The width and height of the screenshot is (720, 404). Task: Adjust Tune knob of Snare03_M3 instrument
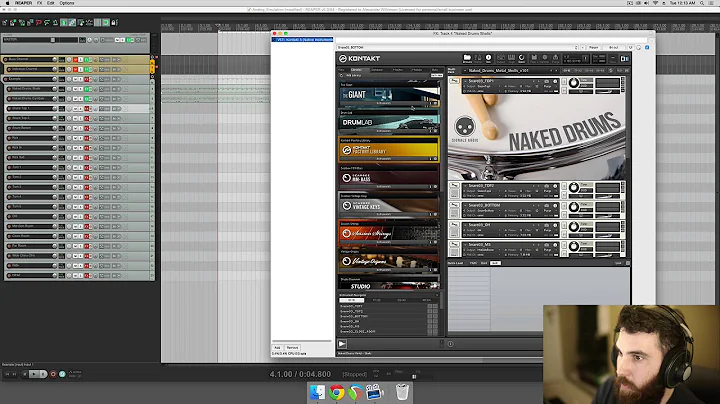(574, 247)
